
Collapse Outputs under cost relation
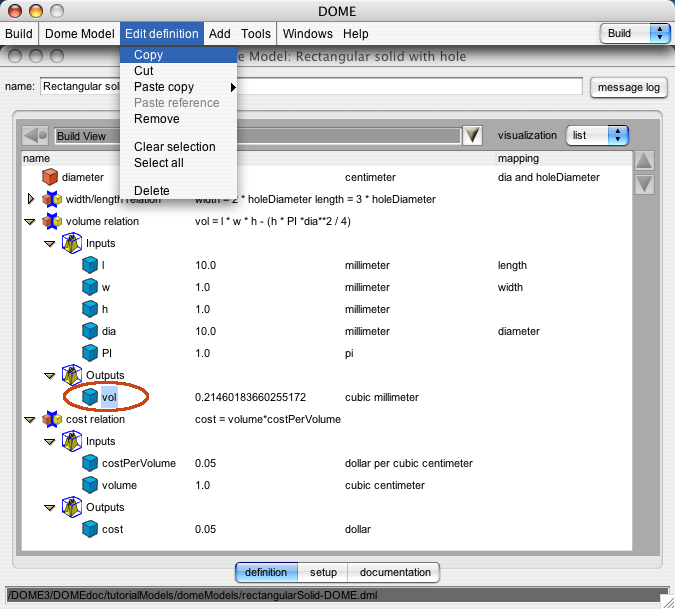50,508
